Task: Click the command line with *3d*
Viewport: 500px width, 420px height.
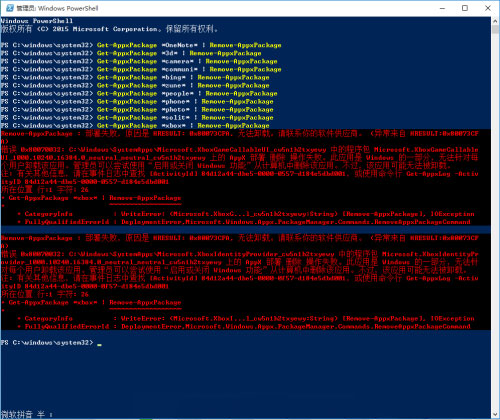Action: click(131, 53)
